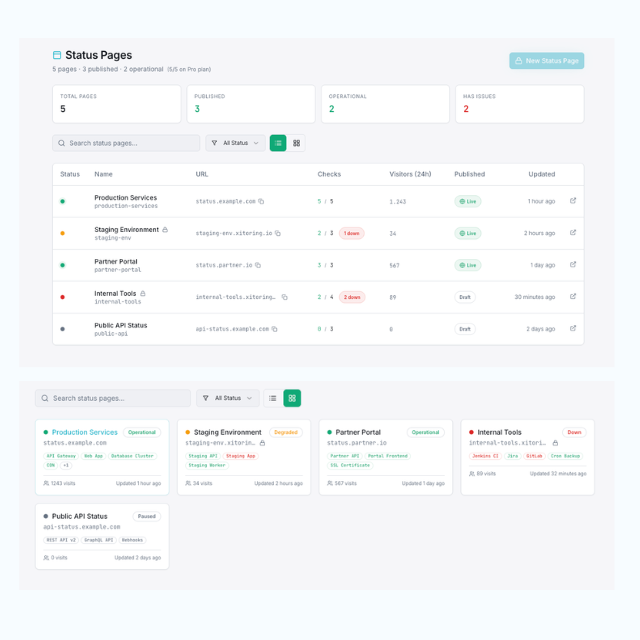Open the Public API Status card
Viewport: 640px width, 640px height.
coord(102,536)
